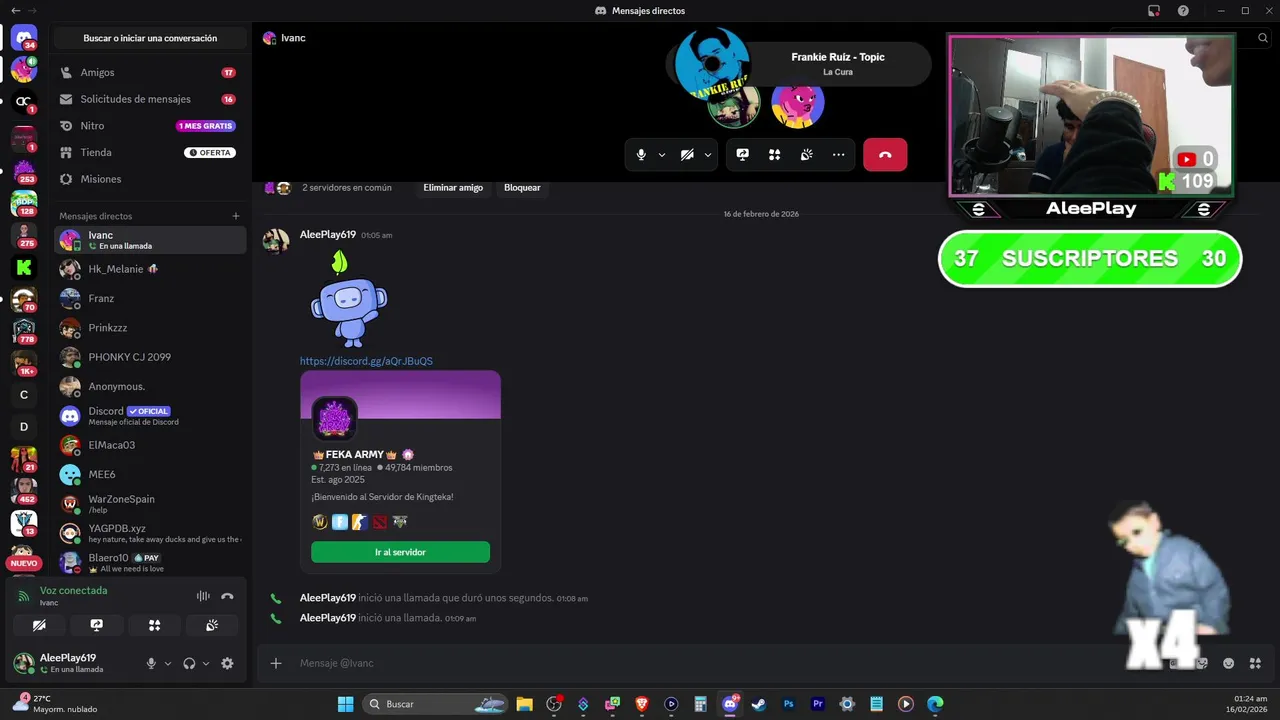Open YAGPDB.xyz conversation
The height and width of the screenshot is (720, 1280).
tap(150, 533)
